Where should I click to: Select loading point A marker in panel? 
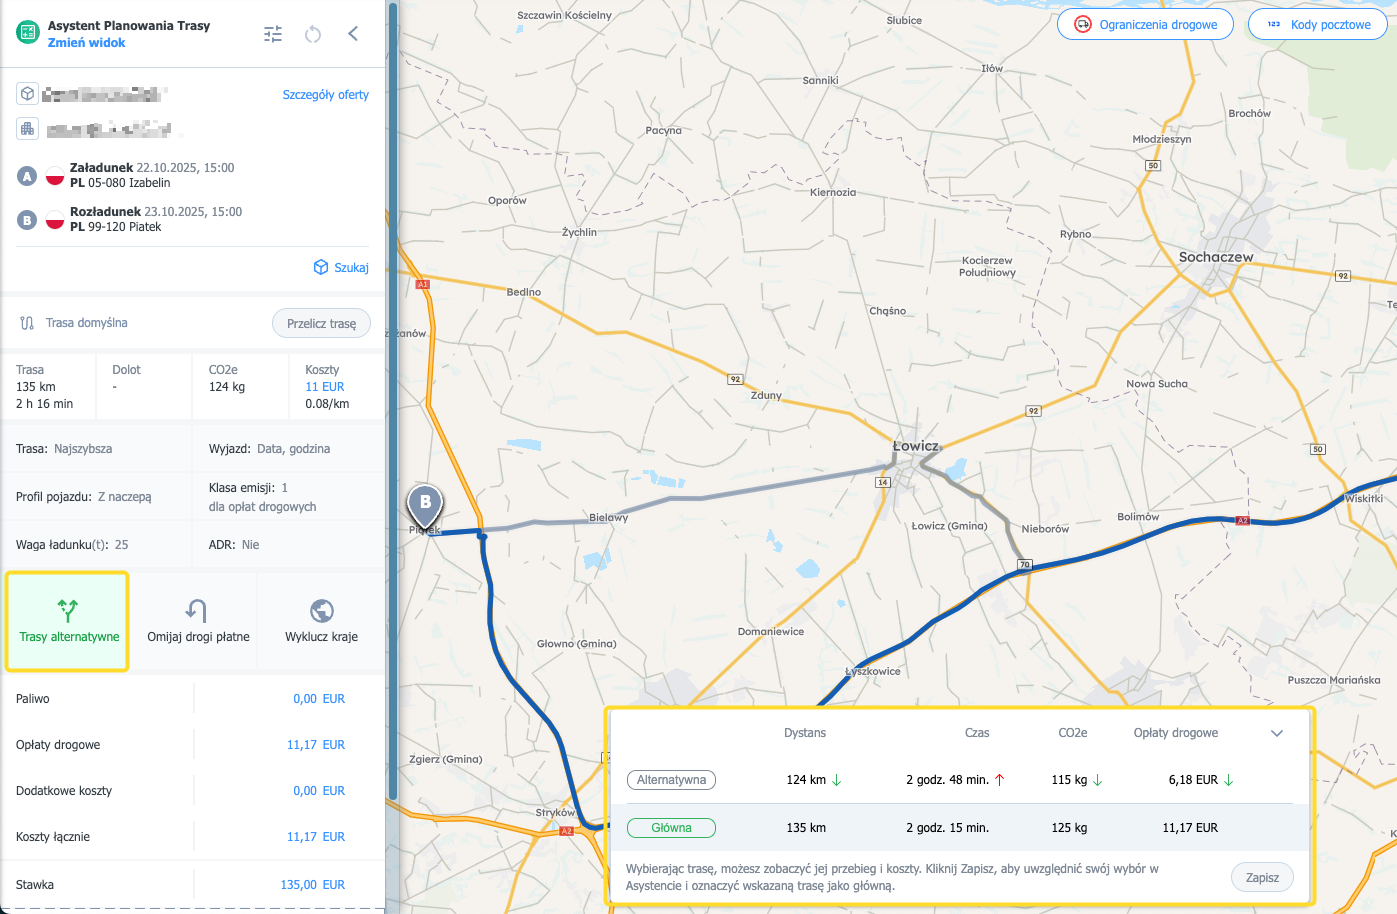[x=27, y=176]
